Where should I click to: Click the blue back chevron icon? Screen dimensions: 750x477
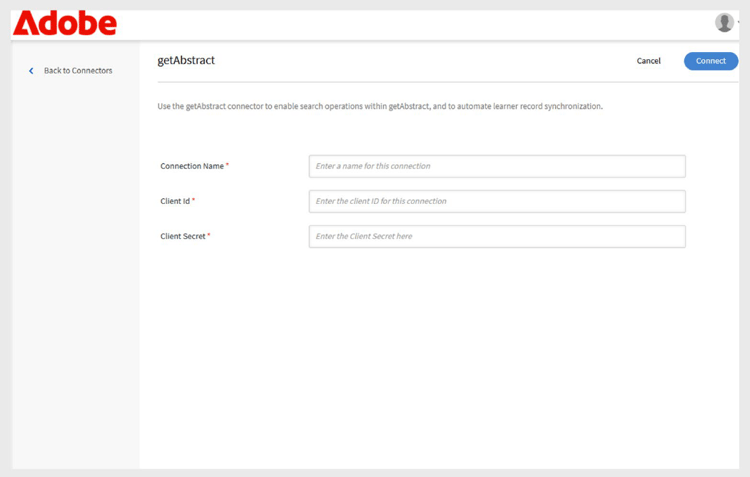[x=31, y=71]
